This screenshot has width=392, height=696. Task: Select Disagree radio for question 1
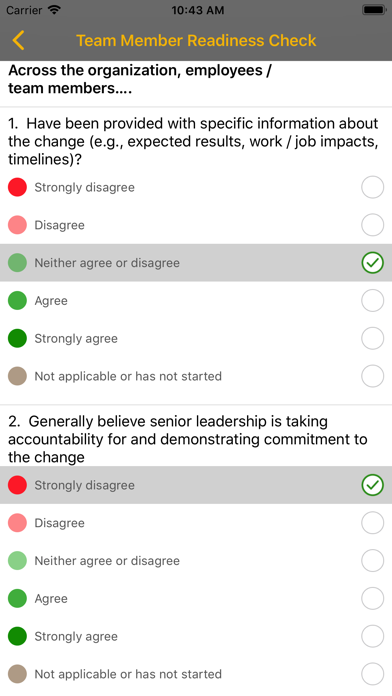(372, 225)
